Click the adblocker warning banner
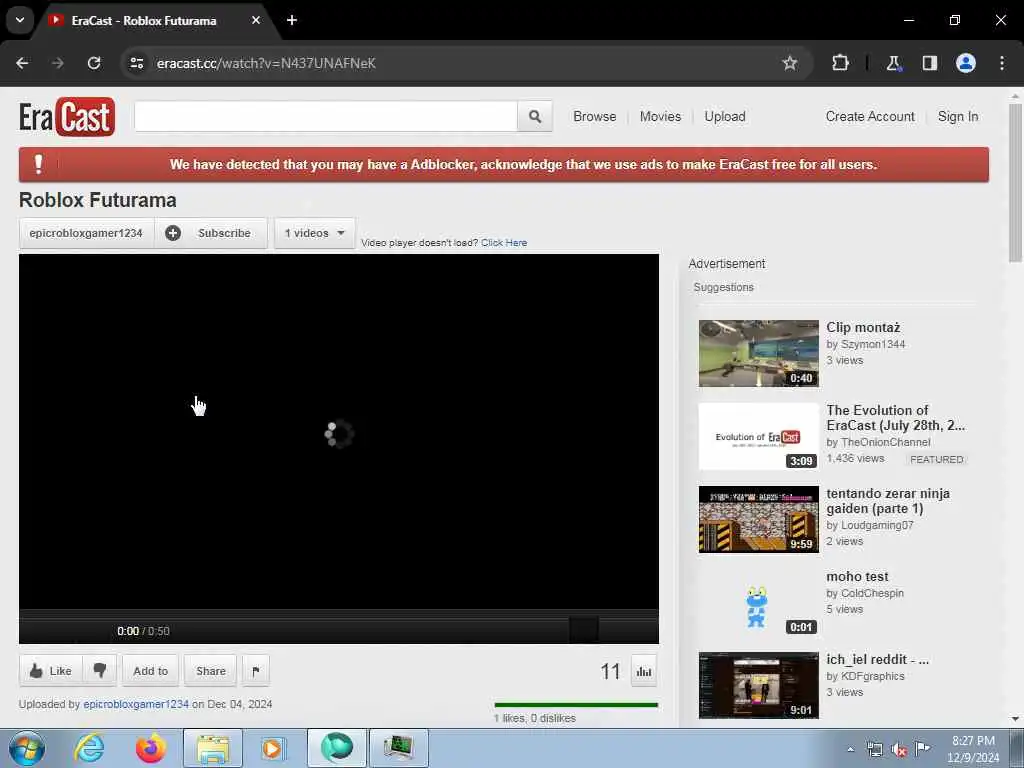Image resolution: width=1024 pixels, height=768 pixels. (x=504, y=165)
